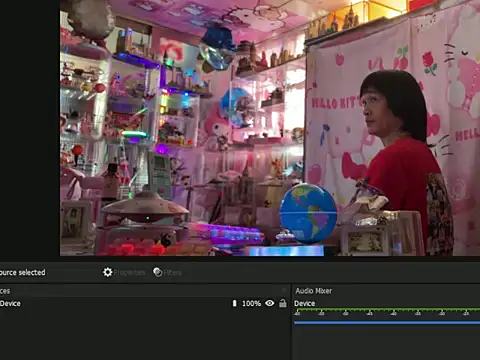This screenshot has width=480, height=360.
Task: Toggle the lock on the Device source
Action: (x=283, y=303)
